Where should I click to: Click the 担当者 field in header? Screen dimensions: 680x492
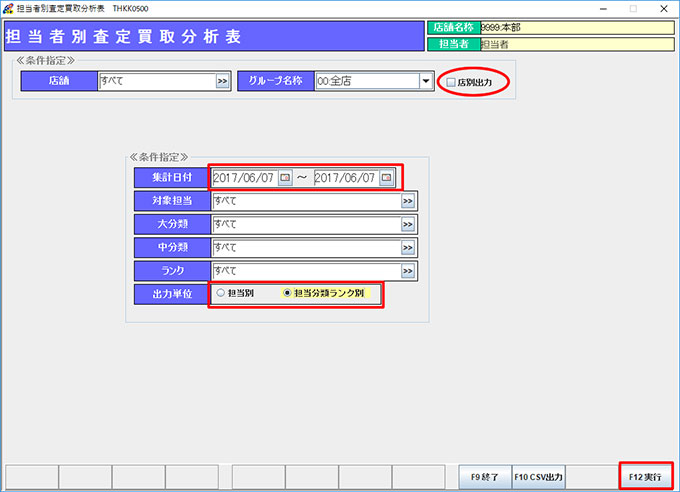tap(577, 44)
